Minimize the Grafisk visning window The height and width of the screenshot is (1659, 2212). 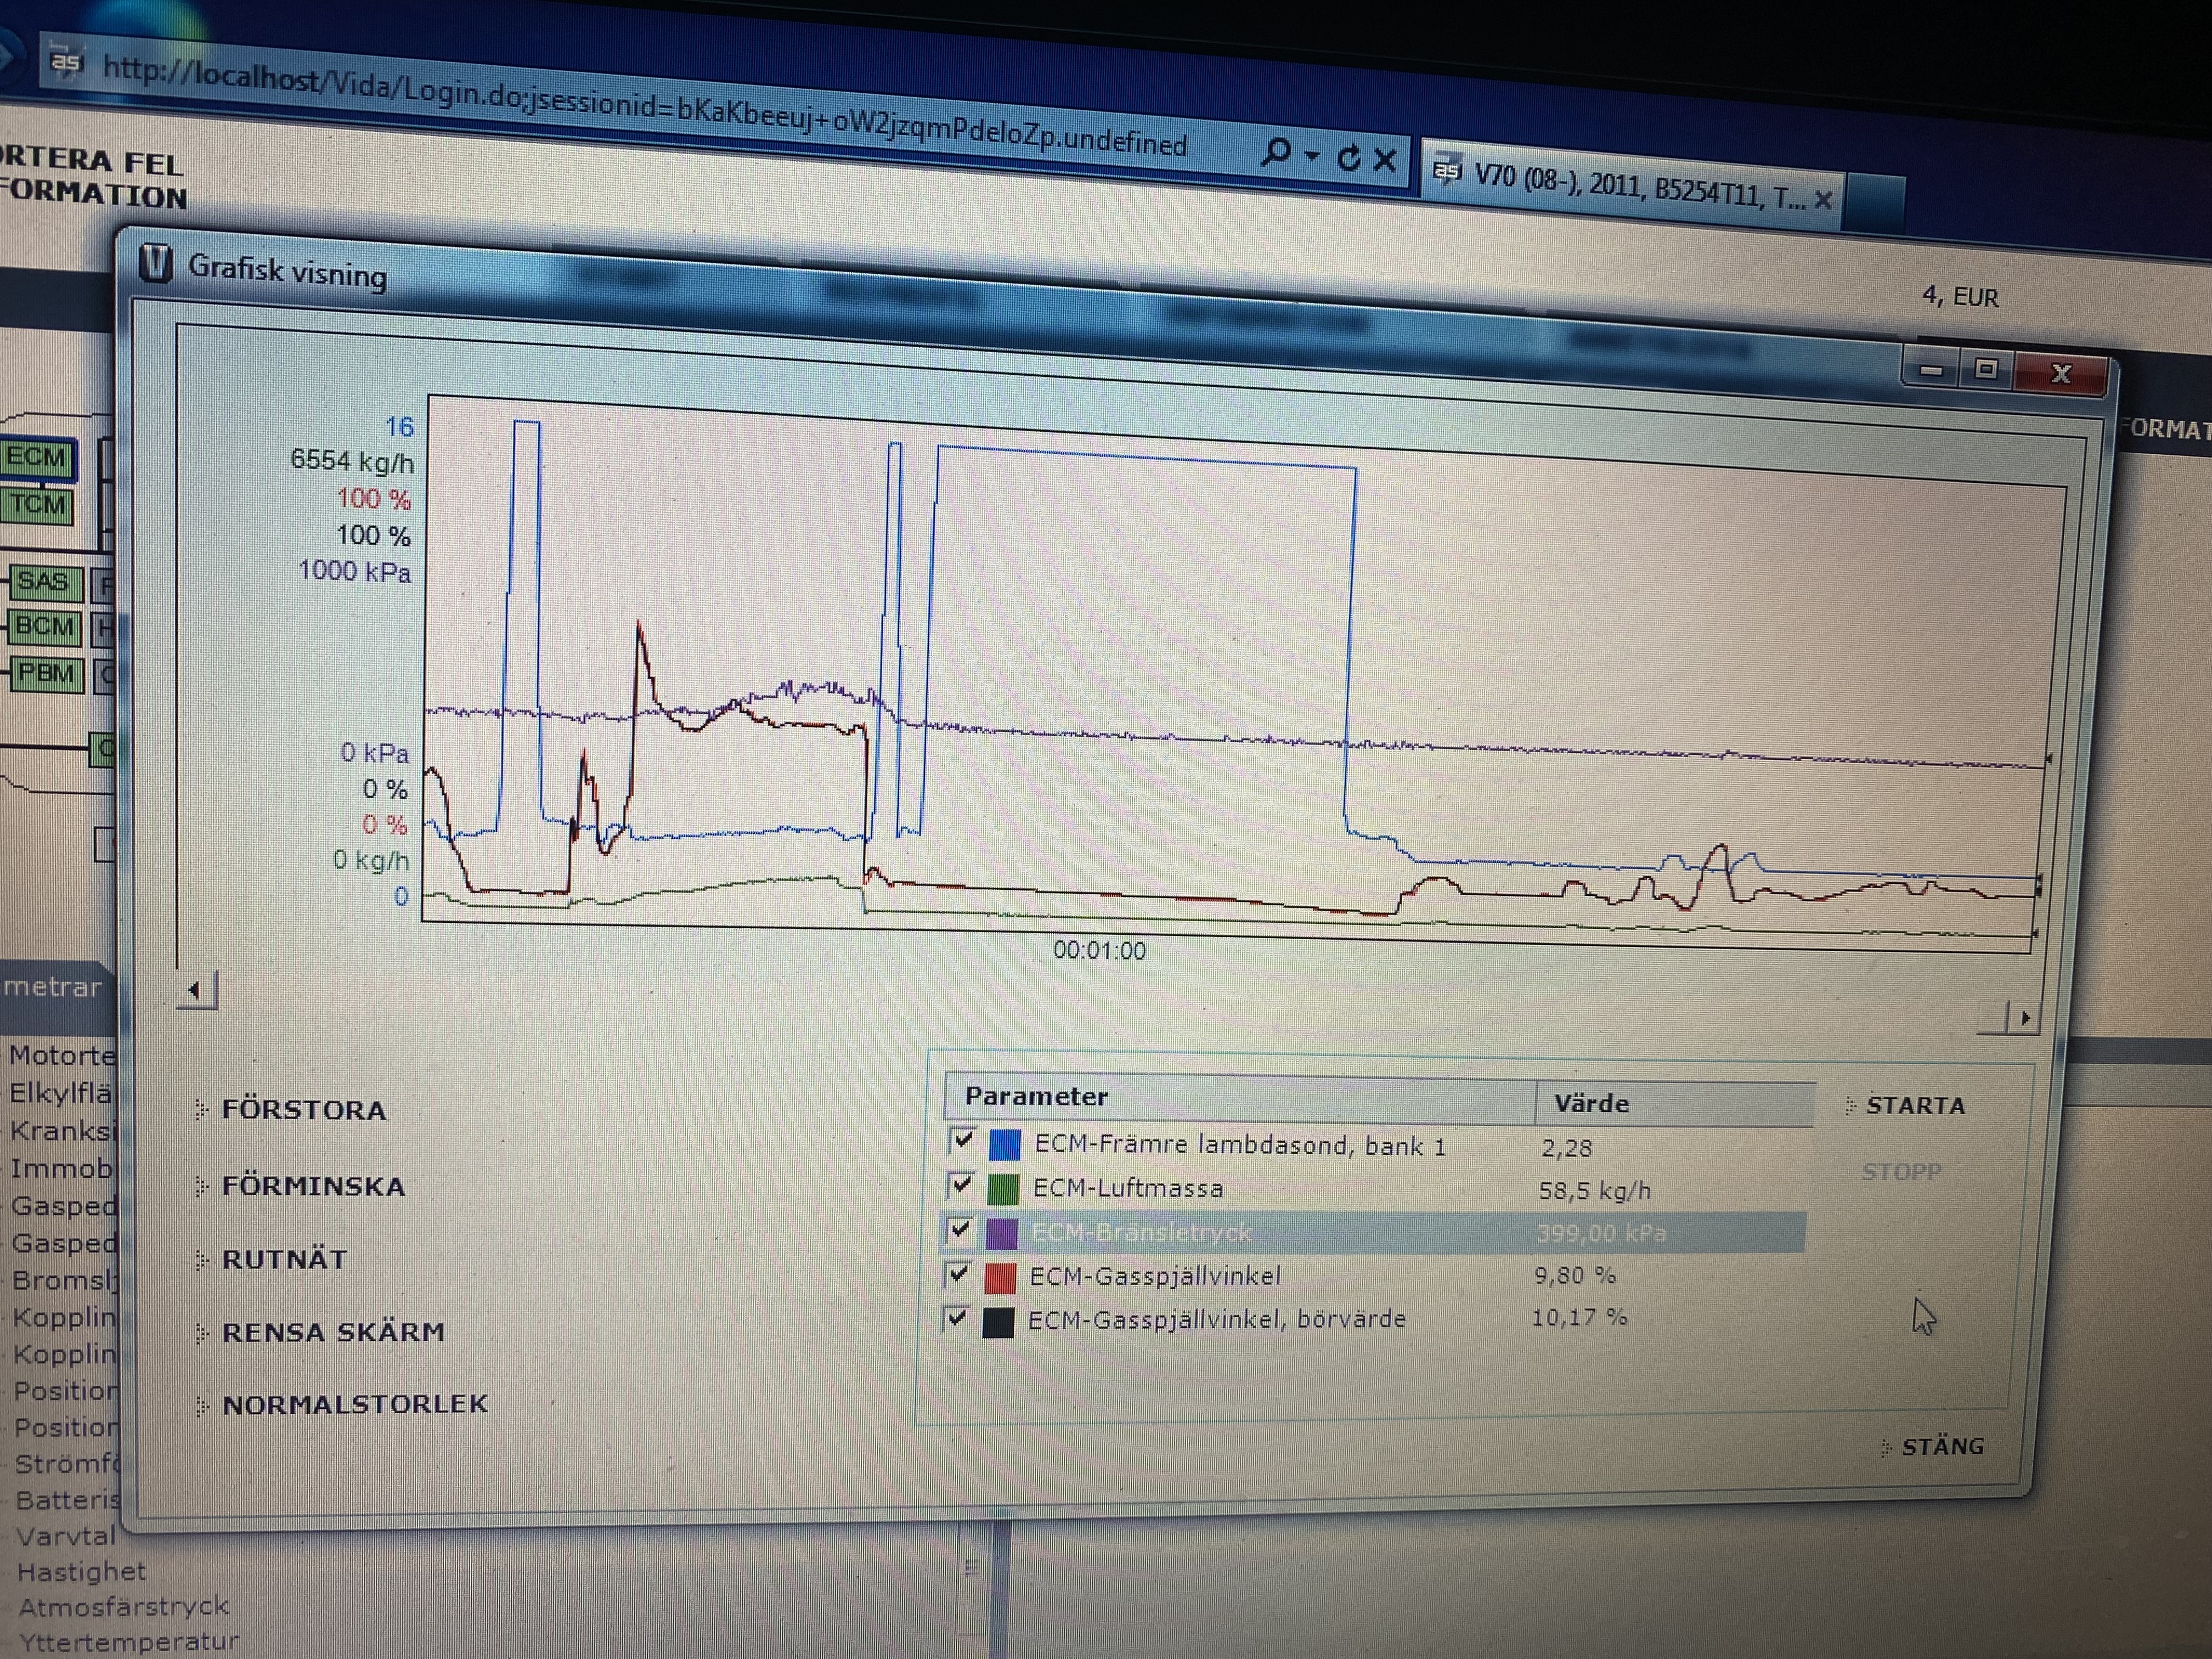coord(1930,369)
